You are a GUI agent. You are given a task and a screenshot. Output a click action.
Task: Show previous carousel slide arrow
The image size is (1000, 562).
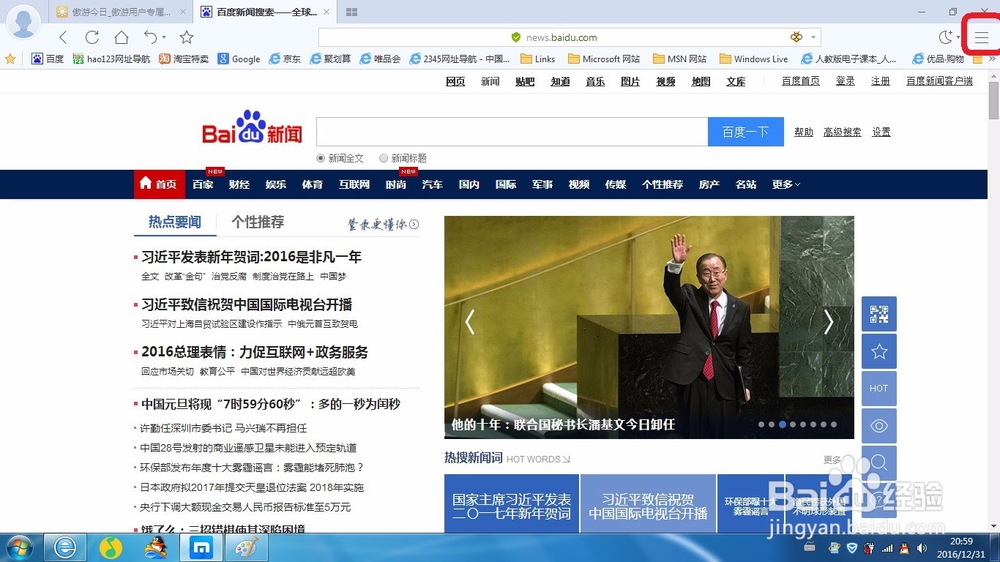470,322
